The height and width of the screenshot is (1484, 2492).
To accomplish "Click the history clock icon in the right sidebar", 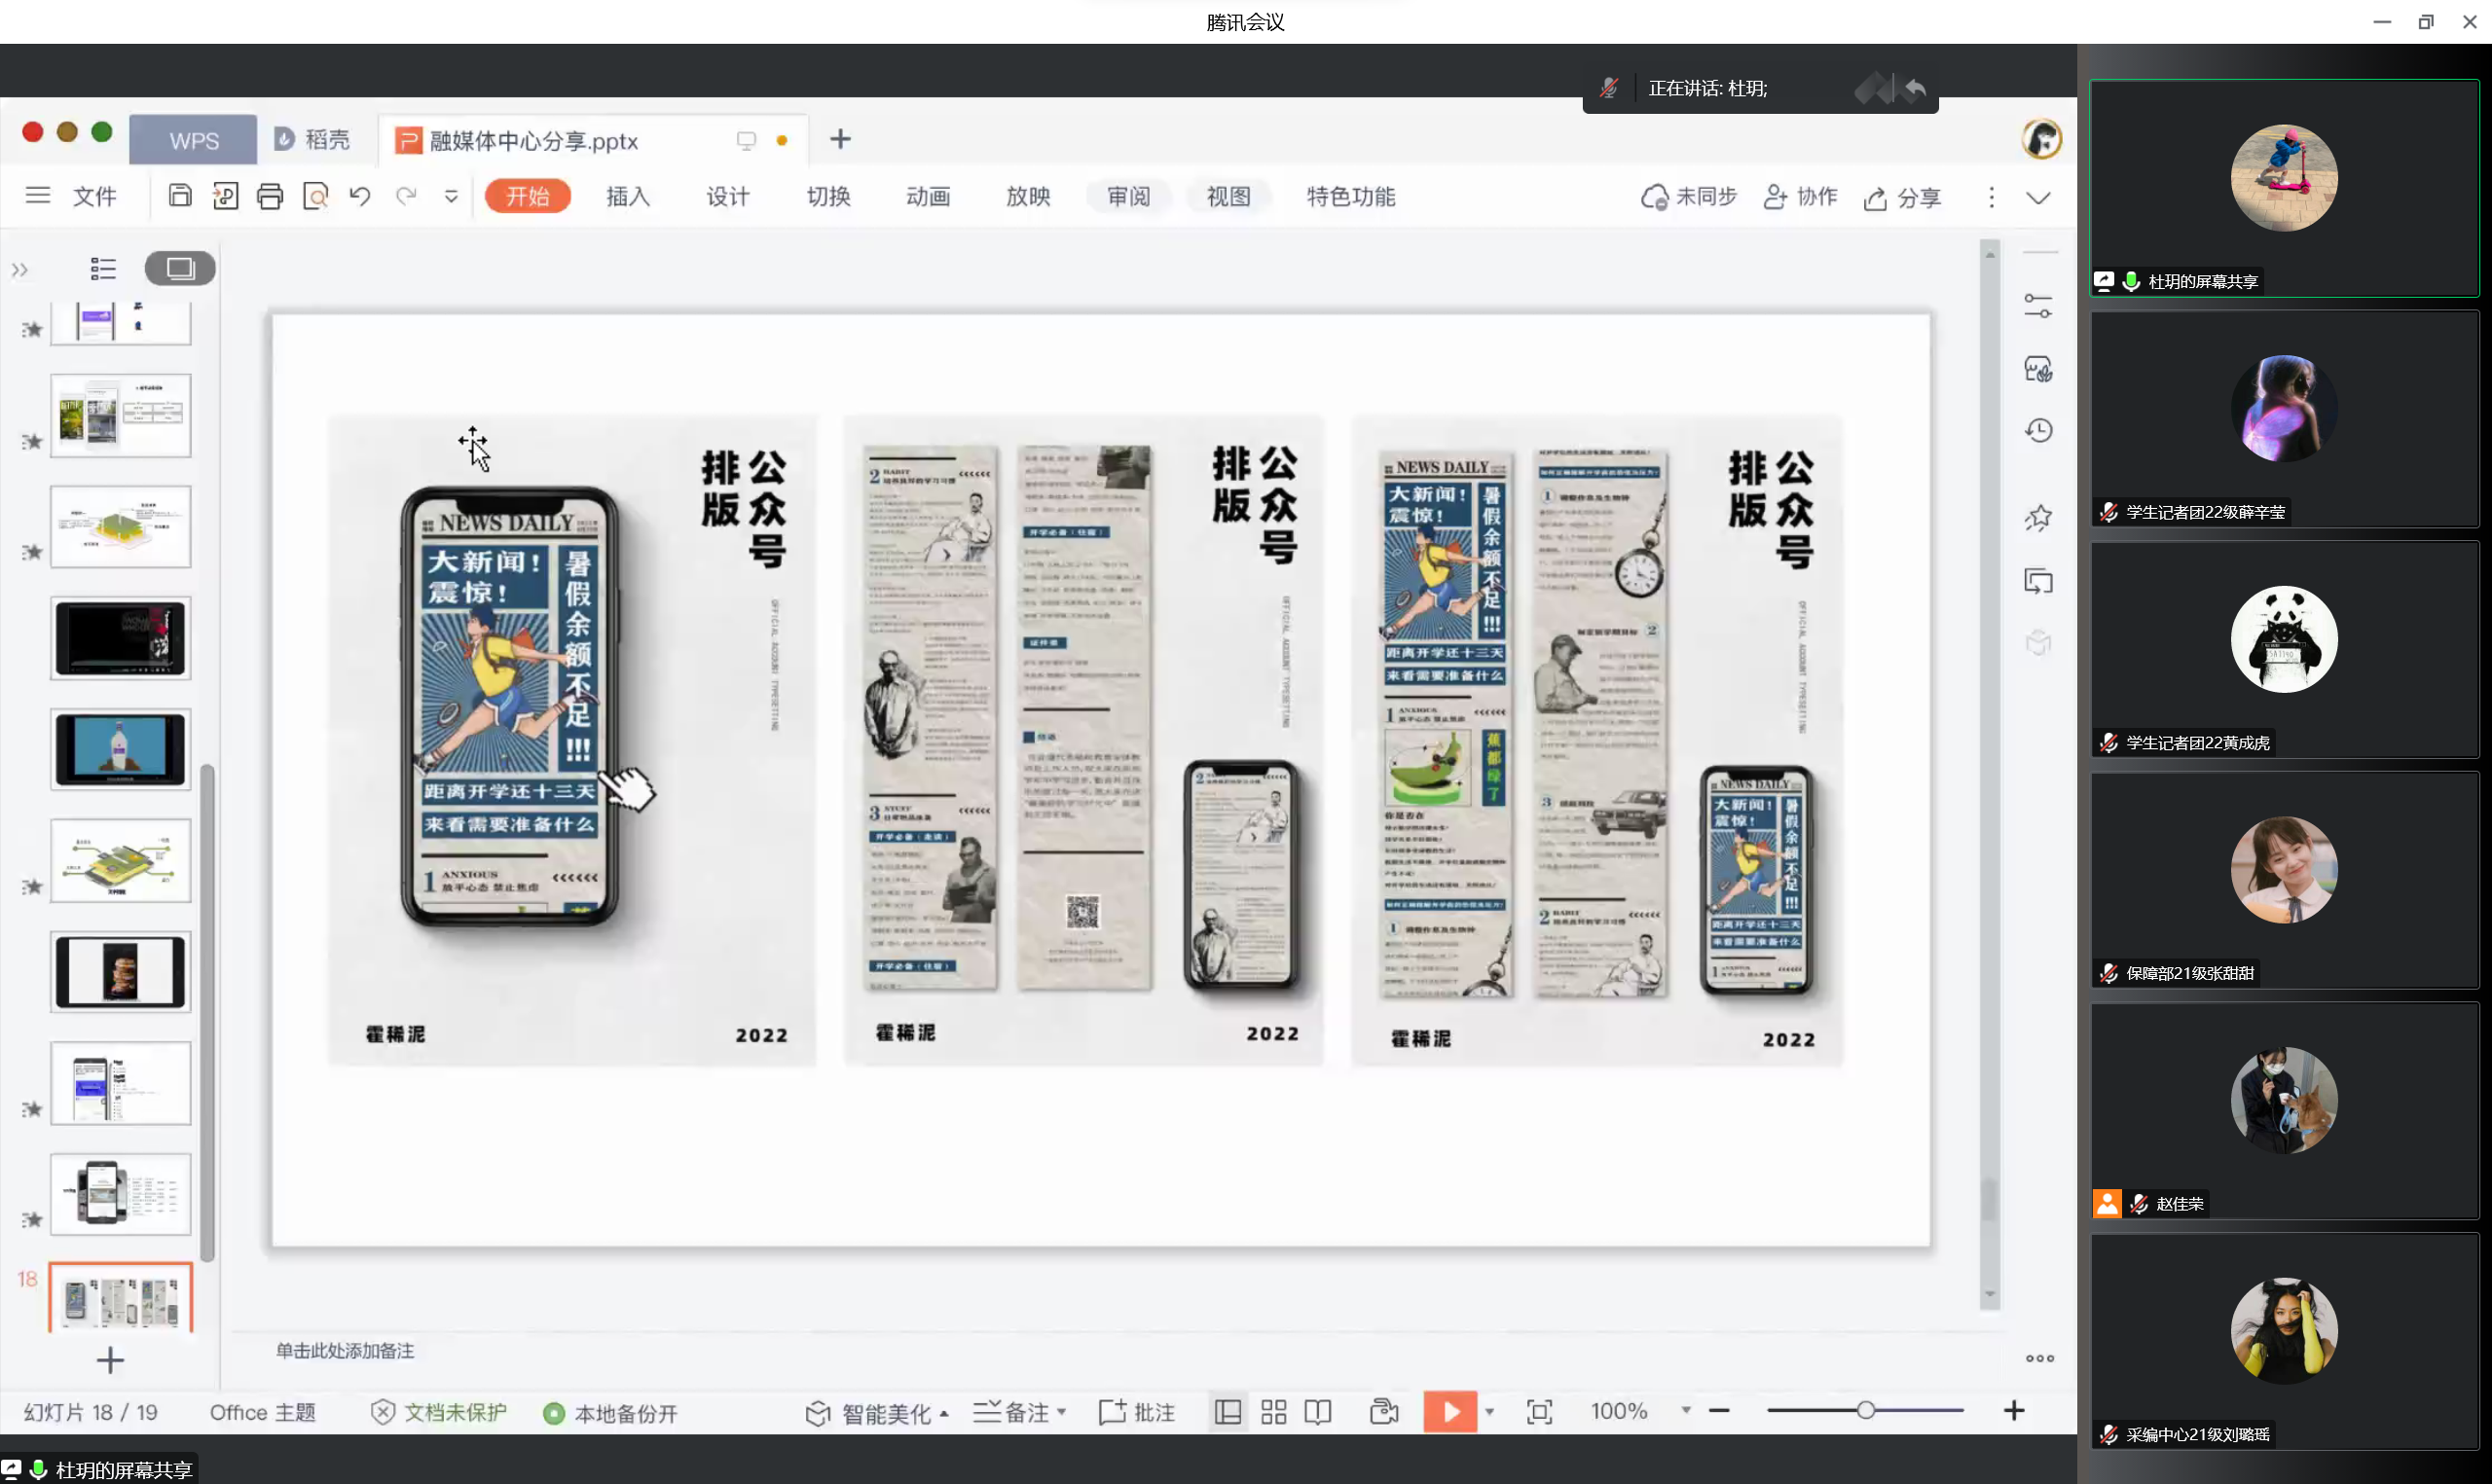I will pyautogui.click(x=2038, y=431).
